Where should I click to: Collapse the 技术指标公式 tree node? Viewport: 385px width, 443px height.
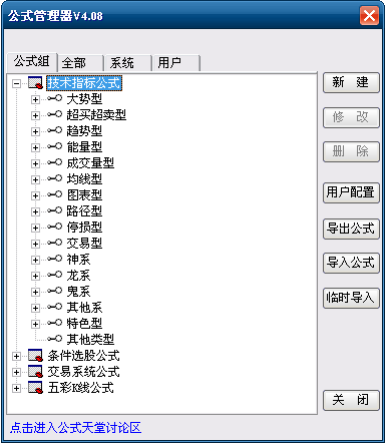point(16,83)
